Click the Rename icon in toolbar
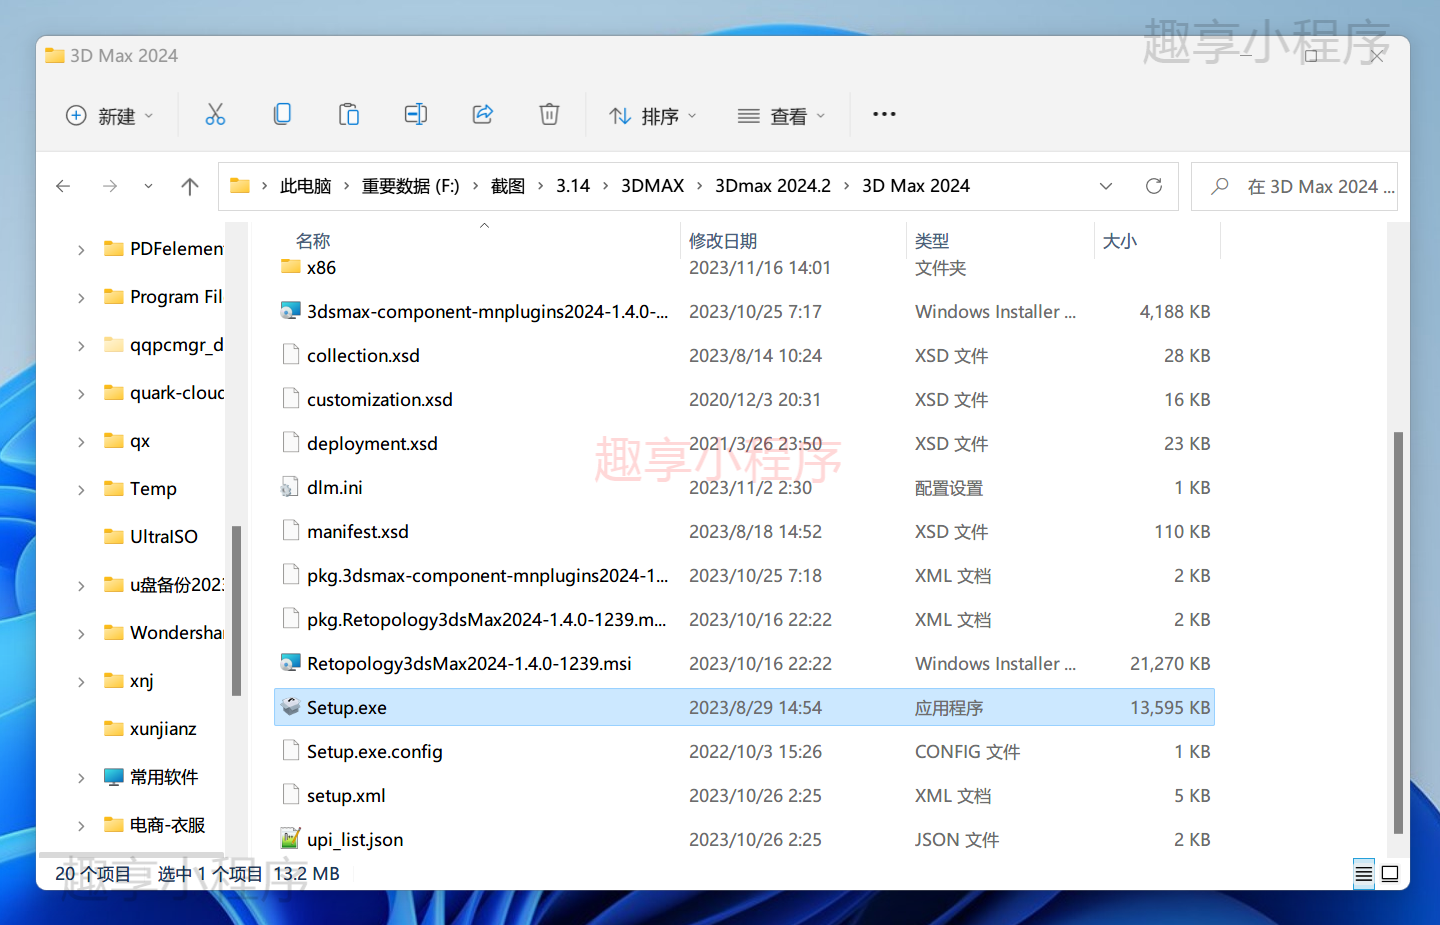Screen dimensions: 1440x925 [416, 115]
